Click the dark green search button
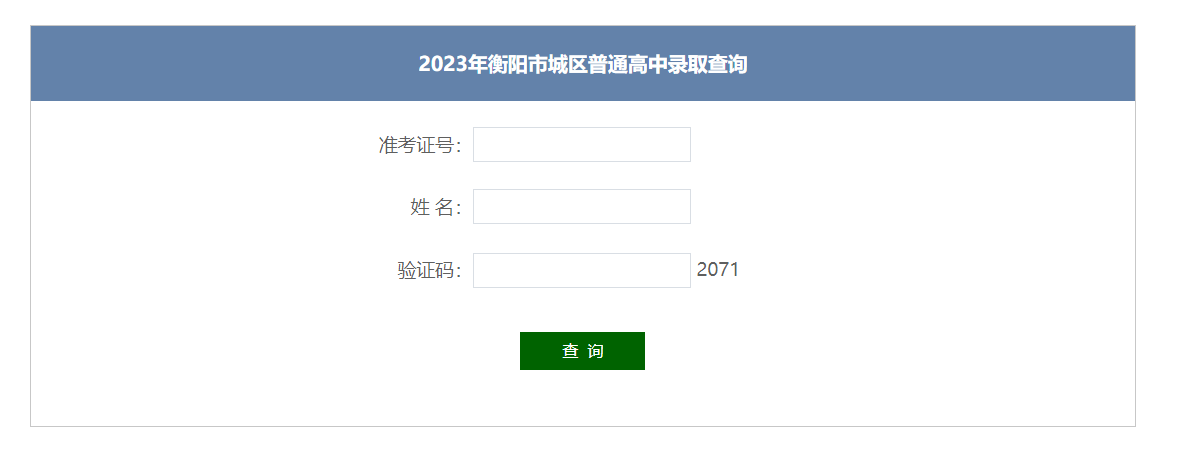 click(x=582, y=351)
